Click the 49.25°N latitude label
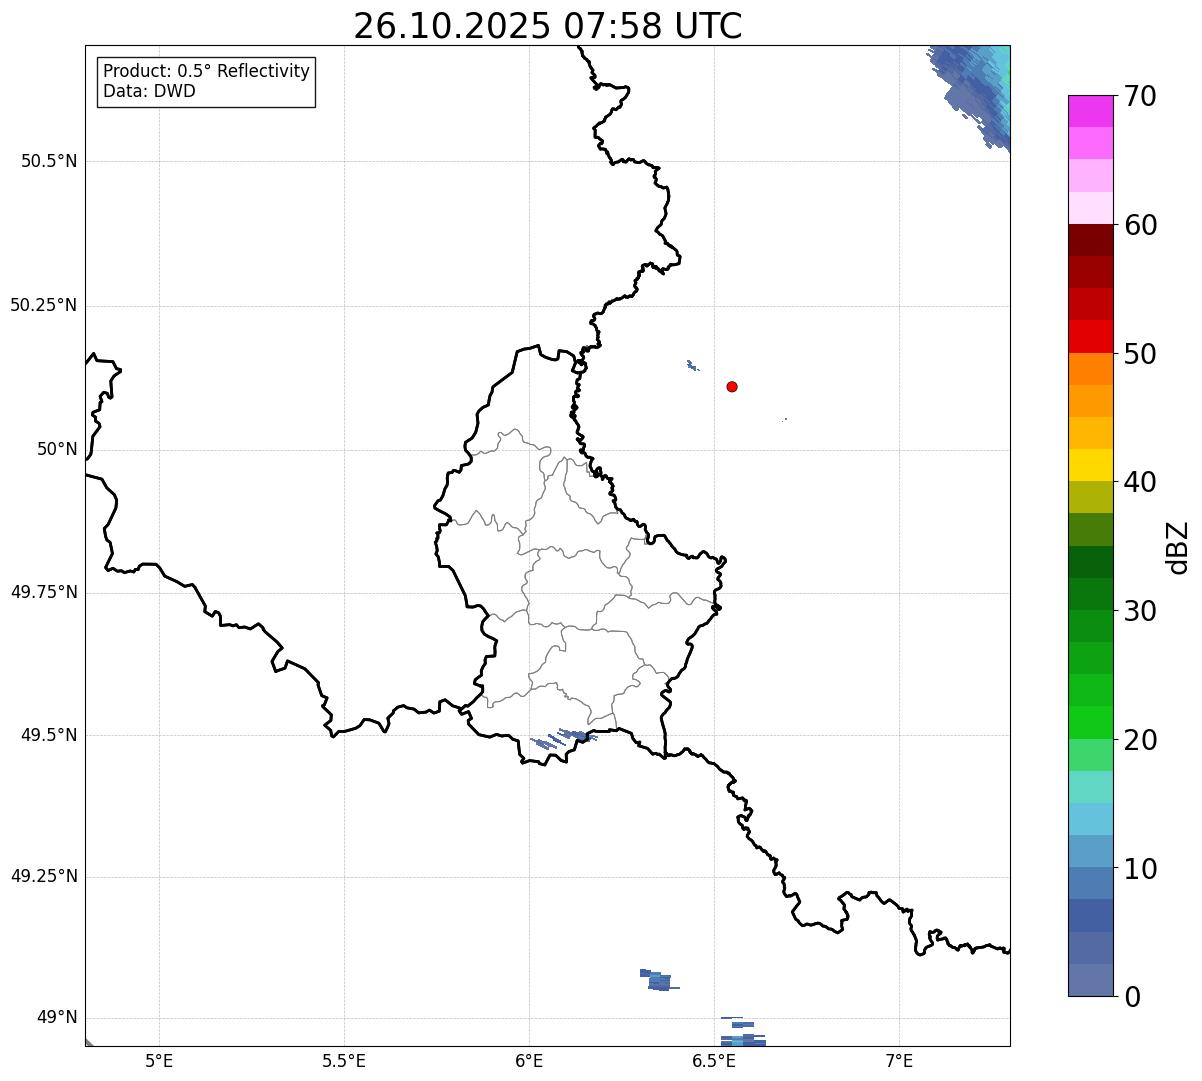This screenshot has width=1202, height=1081. click(44, 876)
